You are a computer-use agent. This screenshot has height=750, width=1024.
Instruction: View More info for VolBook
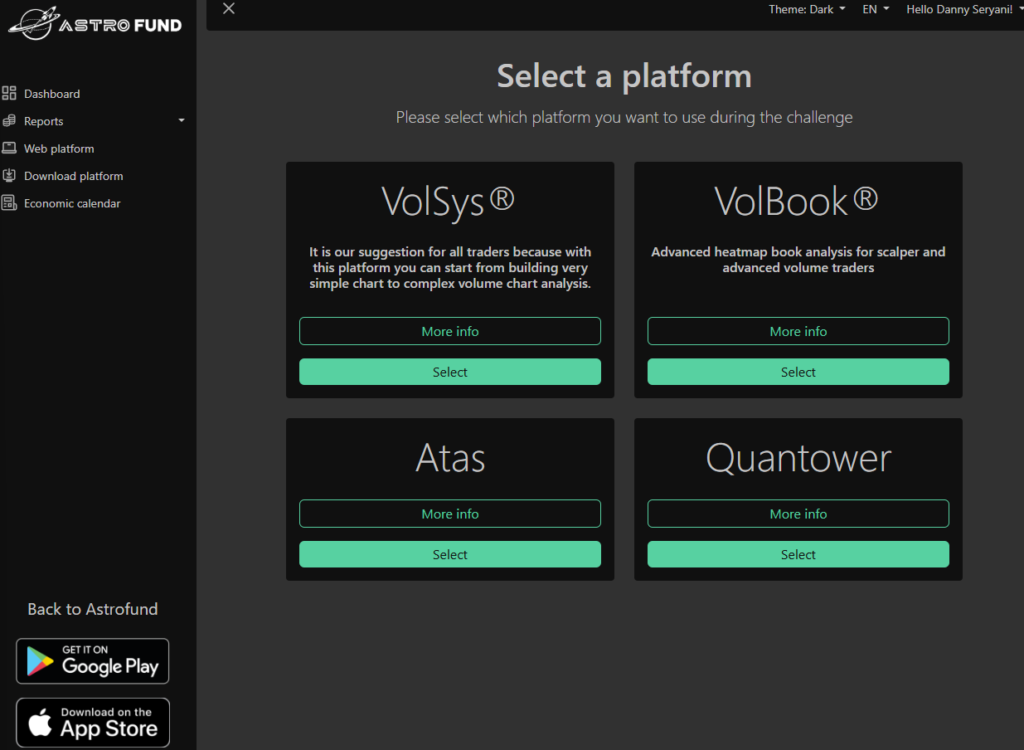click(x=798, y=331)
